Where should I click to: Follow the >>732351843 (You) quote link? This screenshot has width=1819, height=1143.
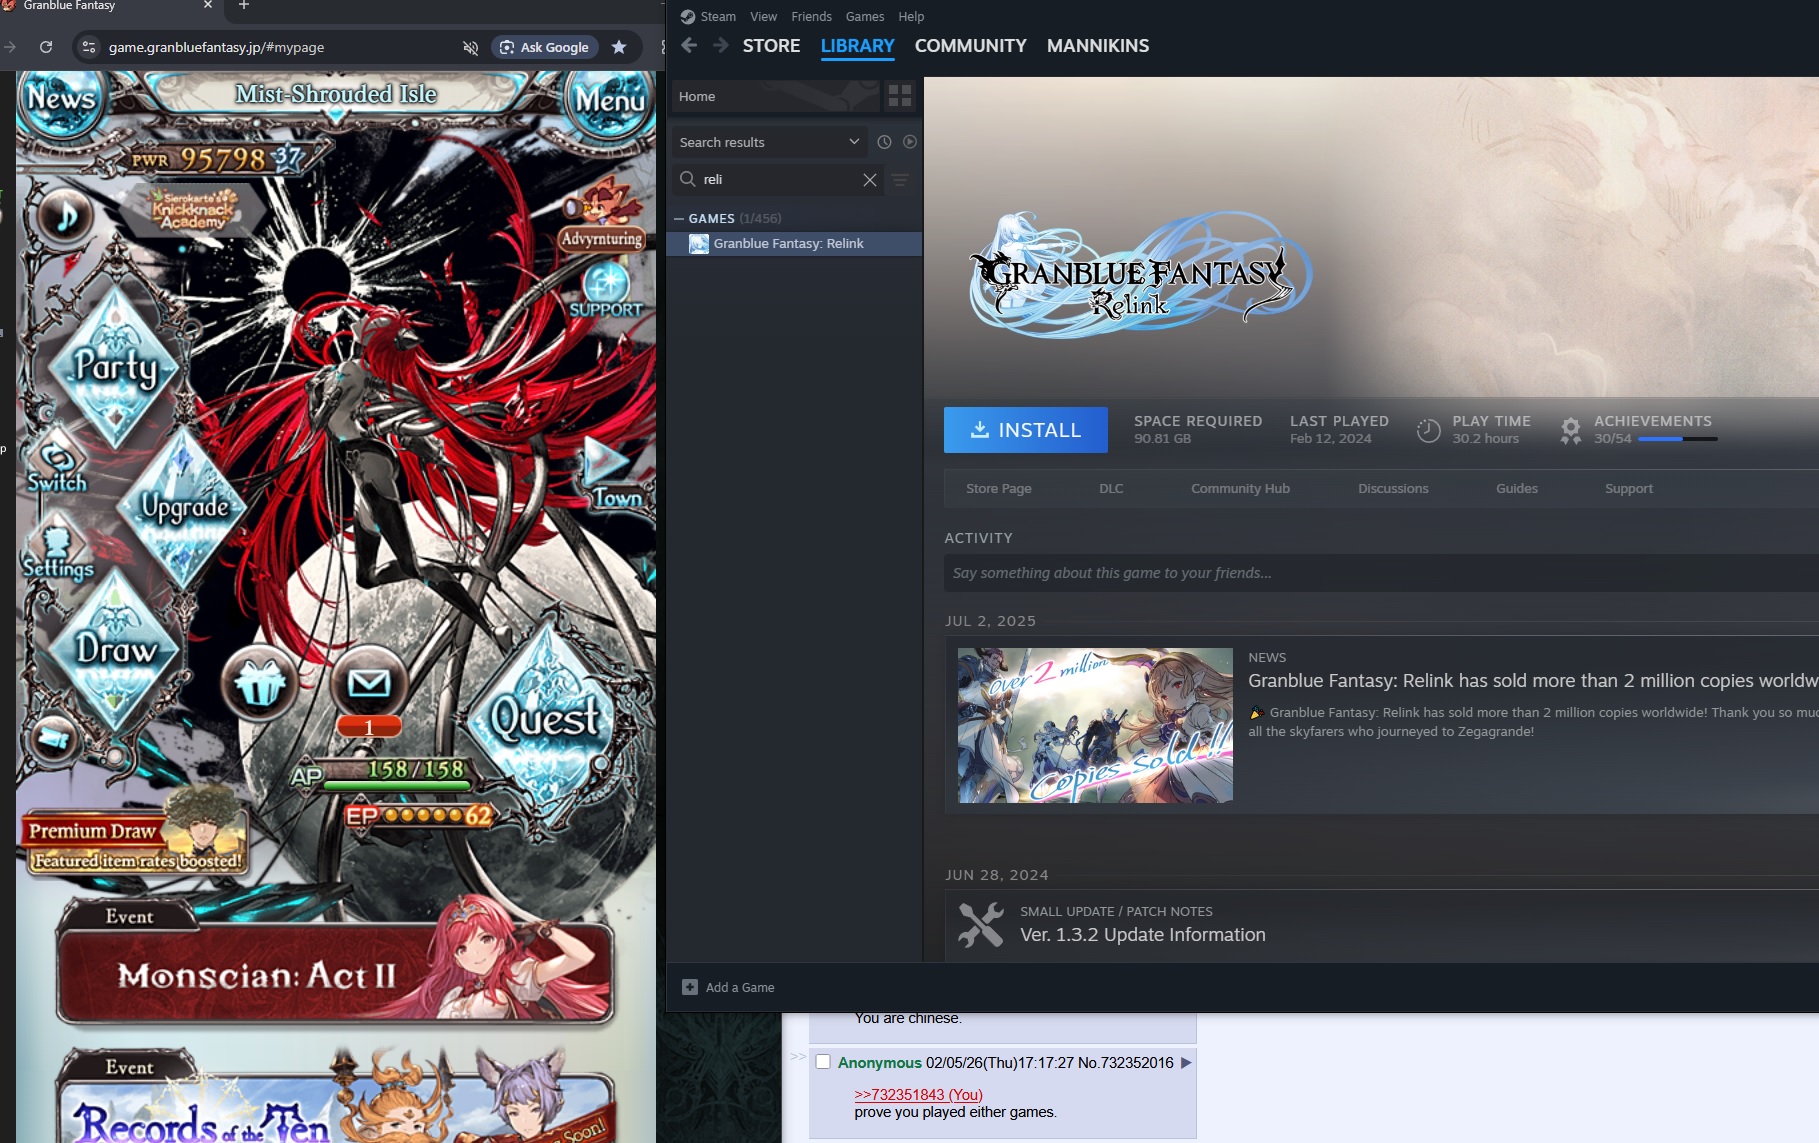coord(918,1095)
